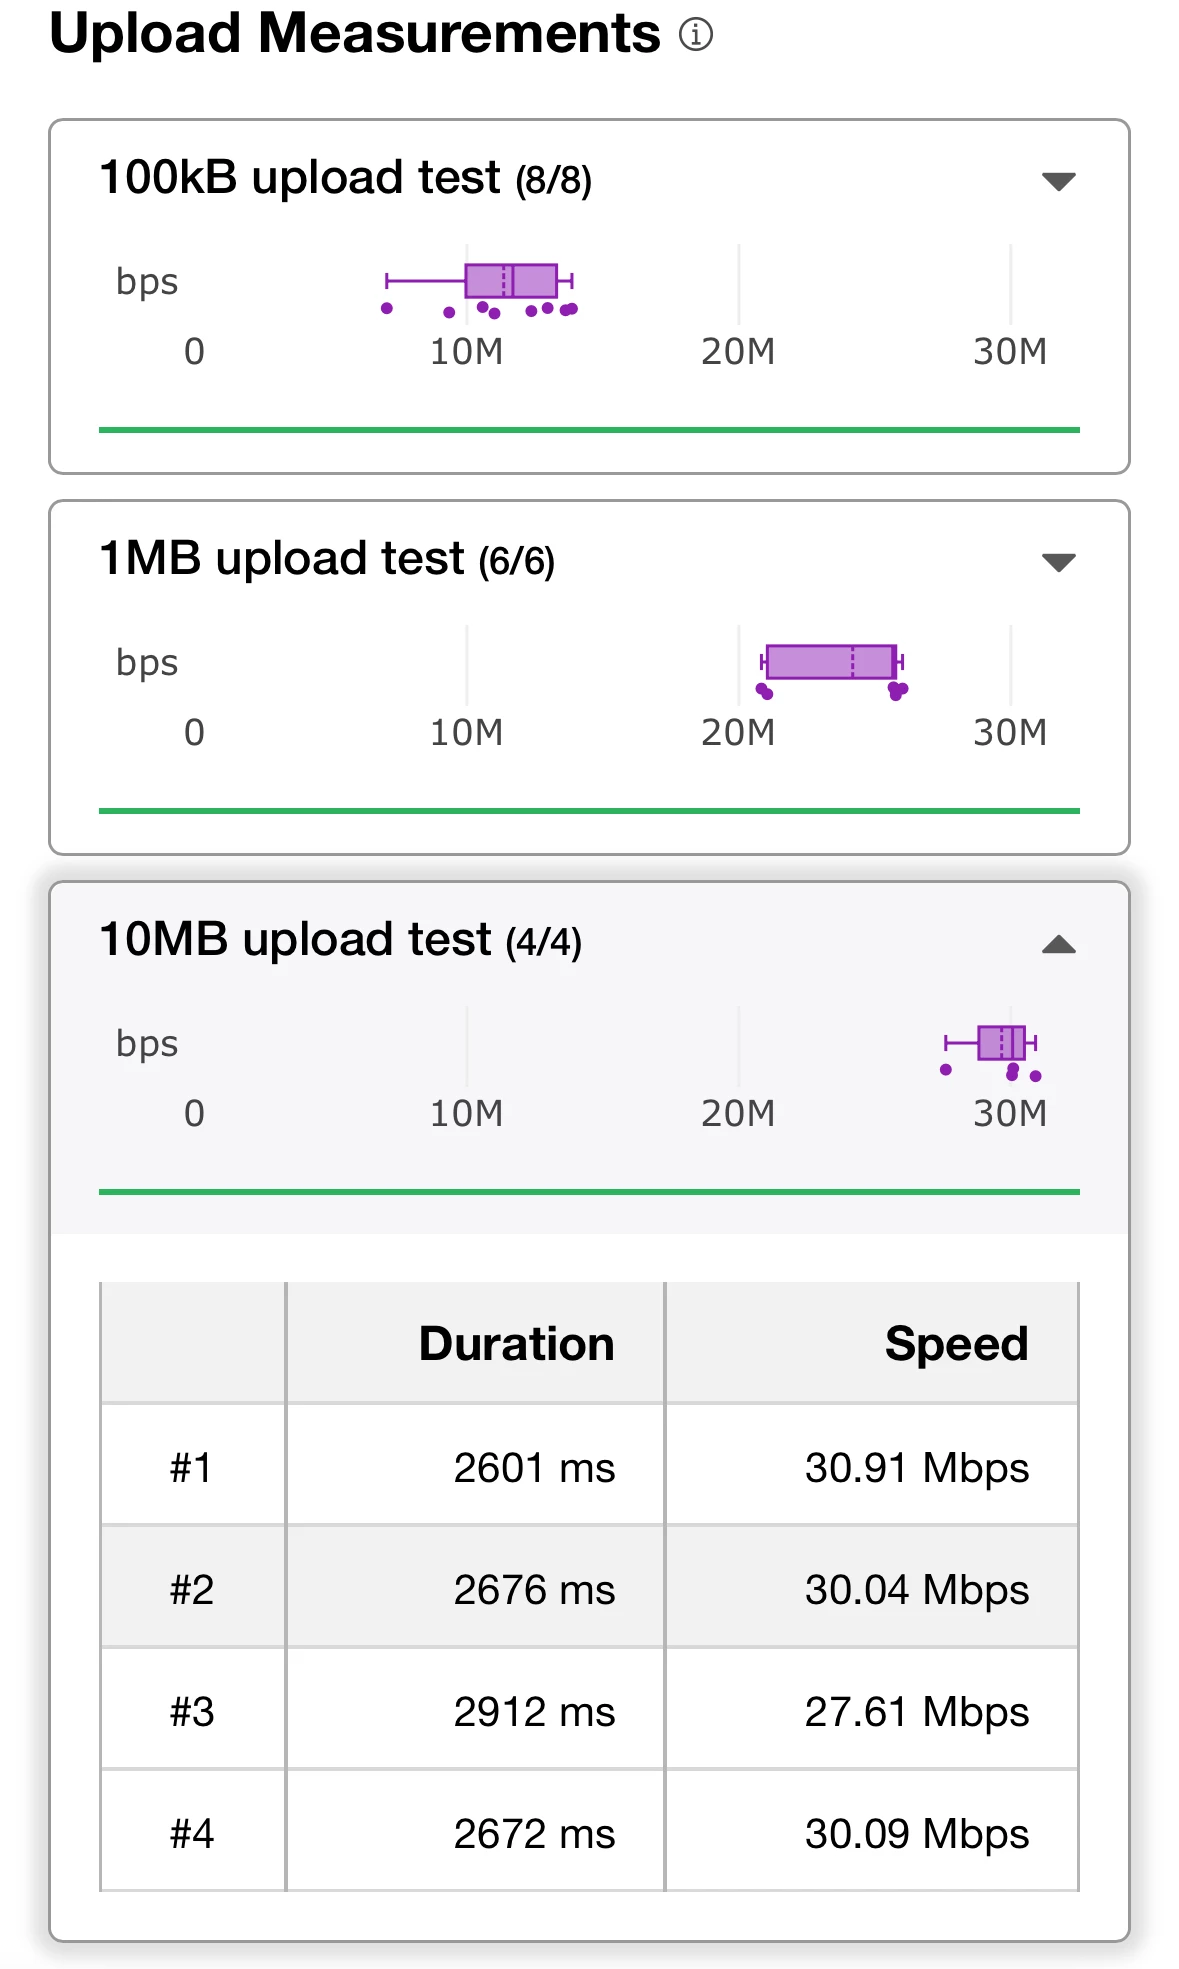Select row #4 in results table
Image resolution: width=1179 pixels, height=1969 pixels.
click(x=192, y=1834)
